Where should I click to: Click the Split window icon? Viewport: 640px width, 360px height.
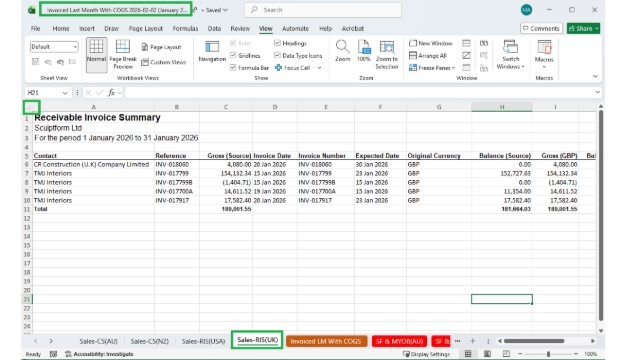coord(466,43)
